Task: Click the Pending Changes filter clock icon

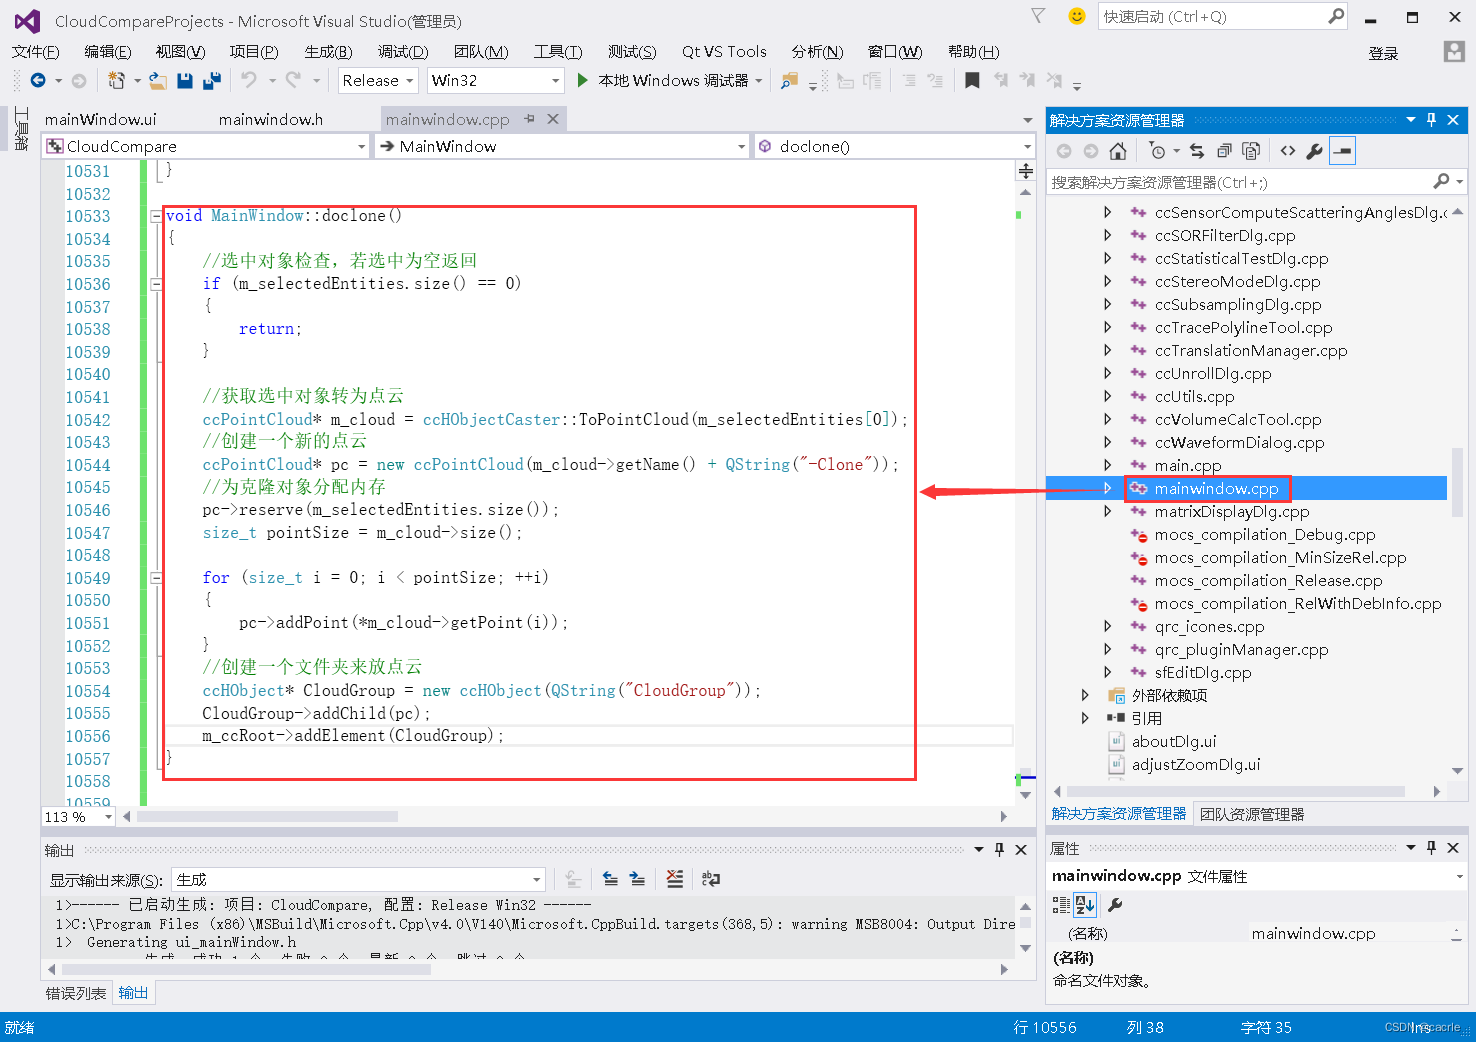Action: click(x=1157, y=151)
